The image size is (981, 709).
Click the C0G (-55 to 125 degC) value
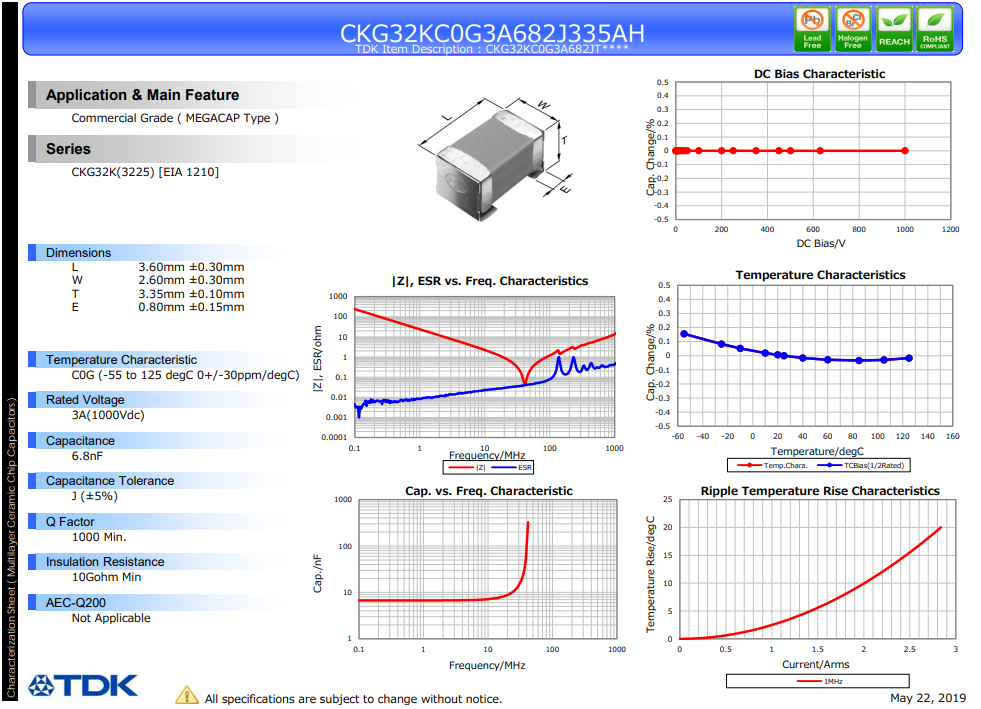coord(185,375)
